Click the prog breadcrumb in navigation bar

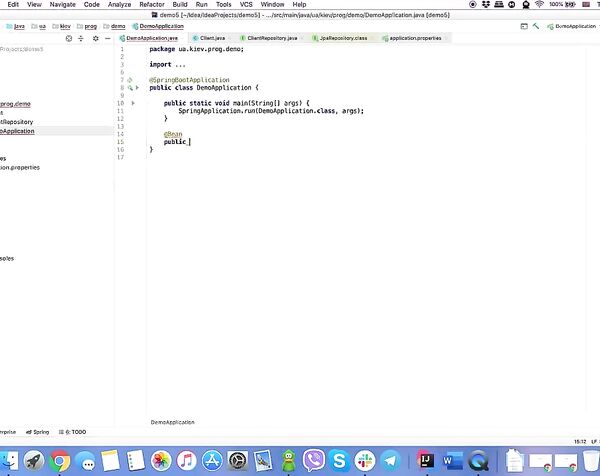(x=91, y=26)
